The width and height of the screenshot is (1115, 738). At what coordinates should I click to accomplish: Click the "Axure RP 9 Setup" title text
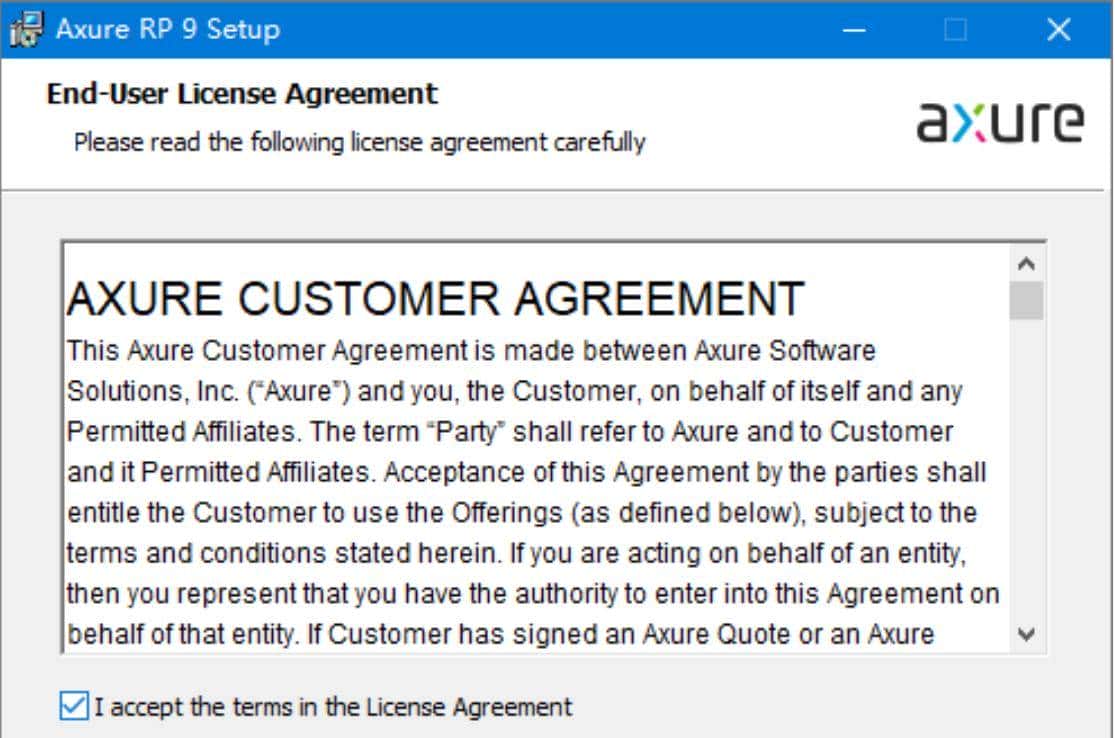click(x=167, y=29)
